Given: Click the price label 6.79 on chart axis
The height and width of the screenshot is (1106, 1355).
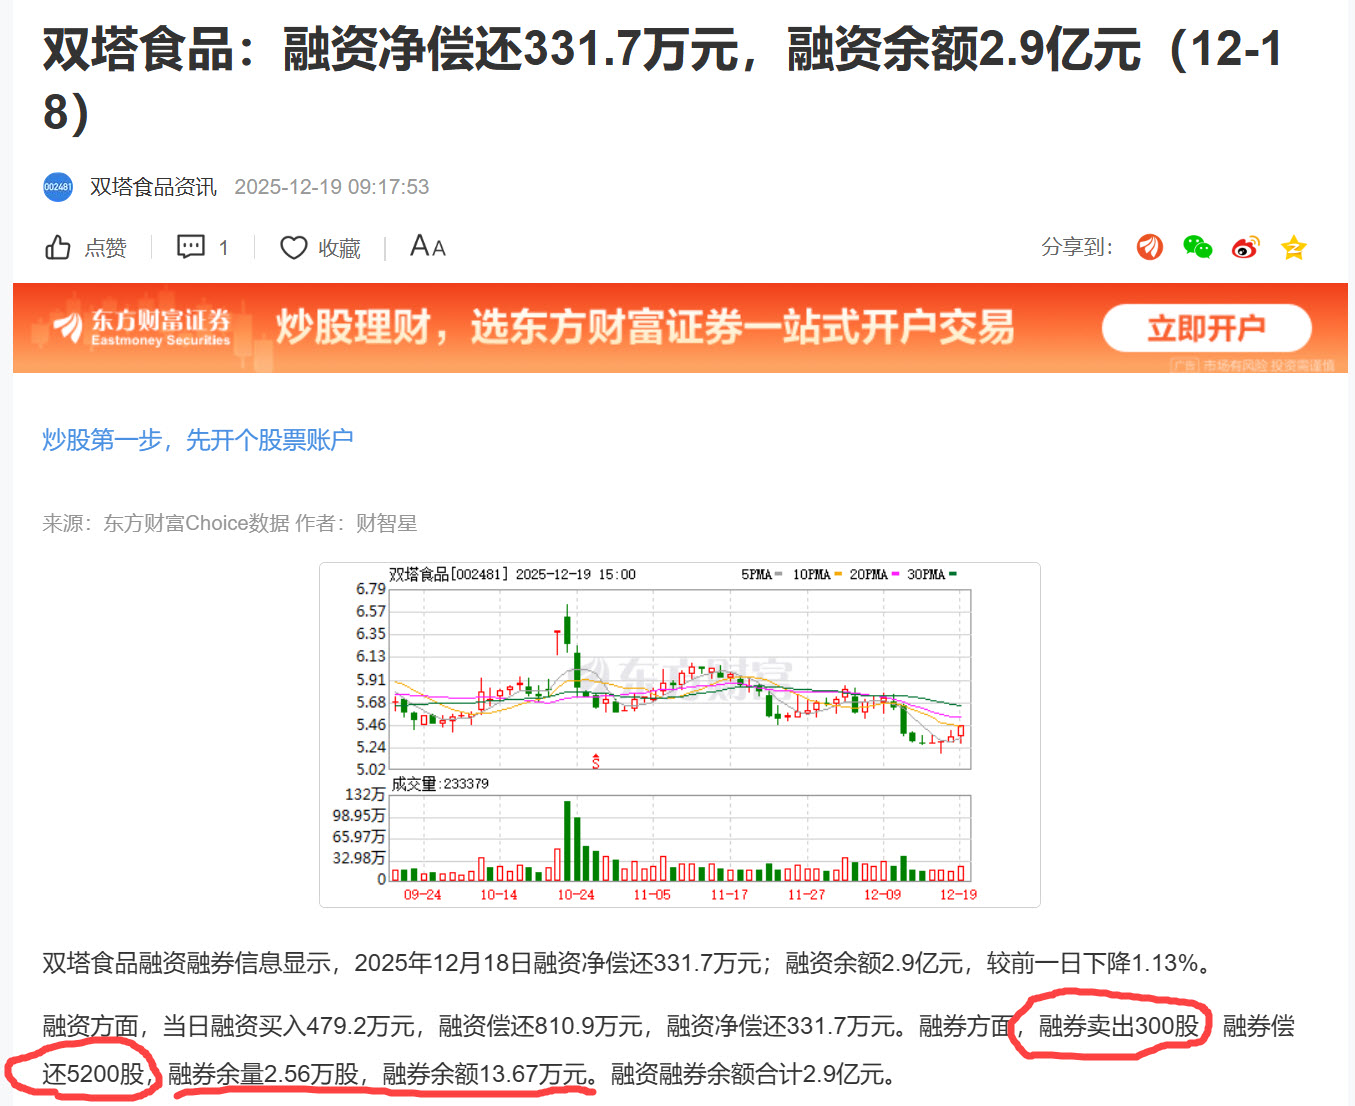Looking at the screenshot, I should pyautogui.click(x=371, y=588).
